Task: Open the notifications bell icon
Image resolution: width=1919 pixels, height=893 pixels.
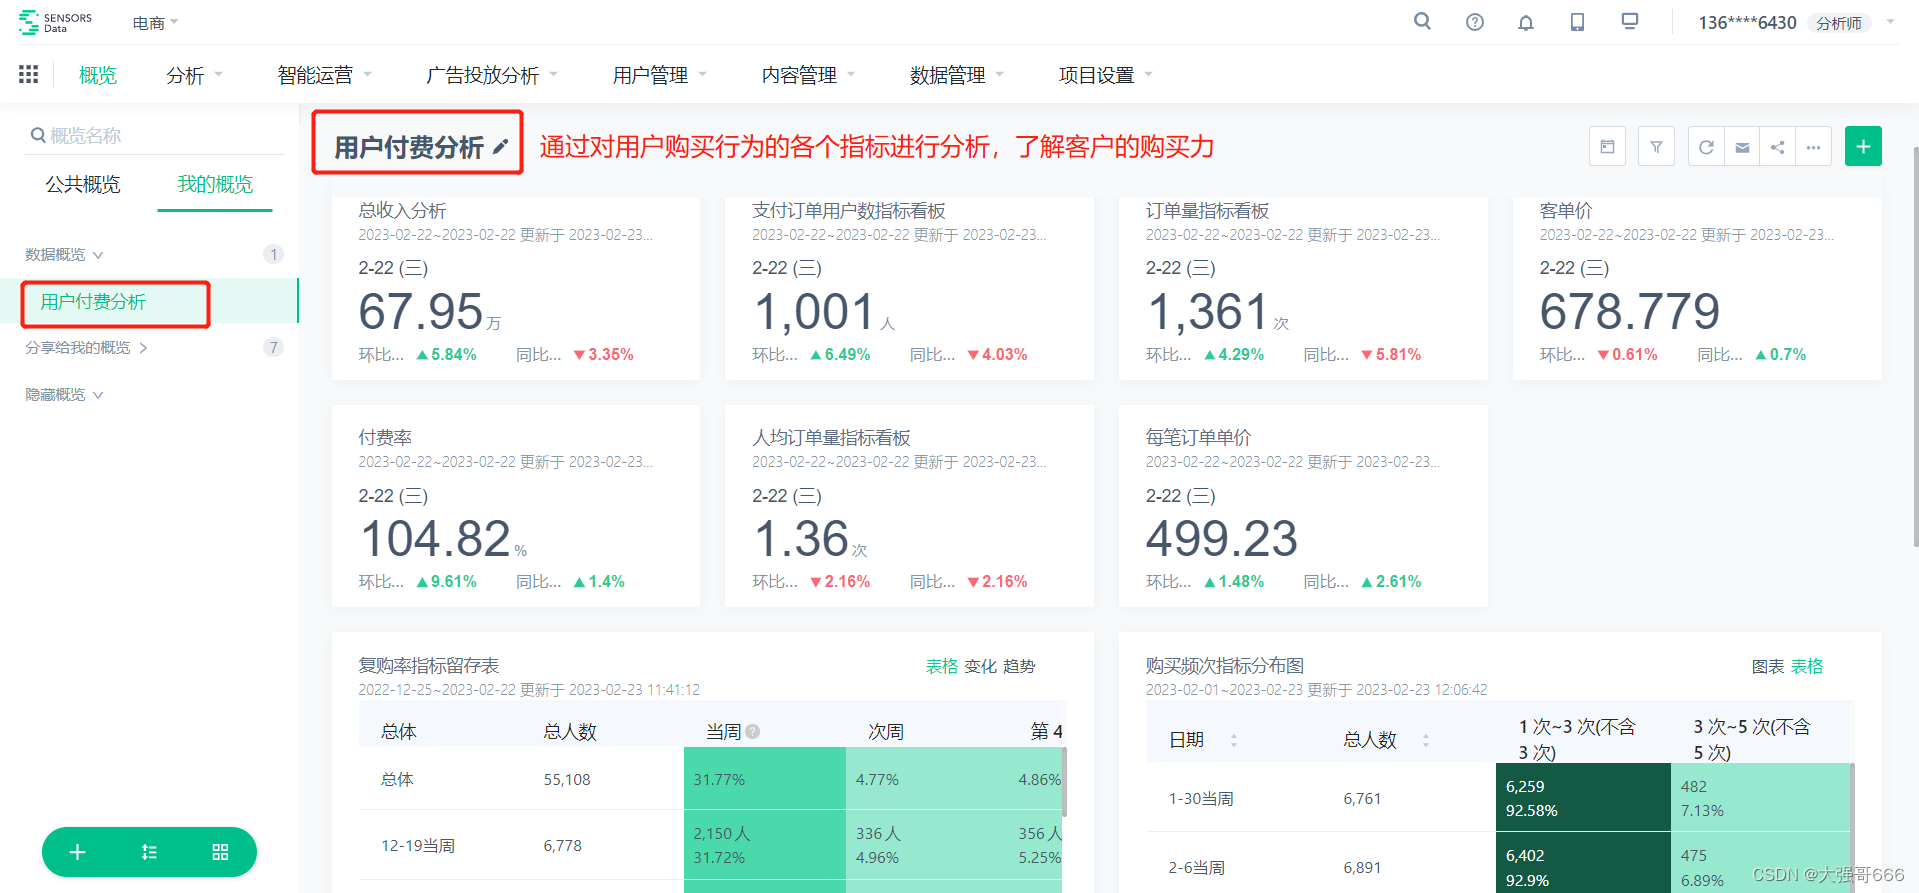Action: point(1526,22)
